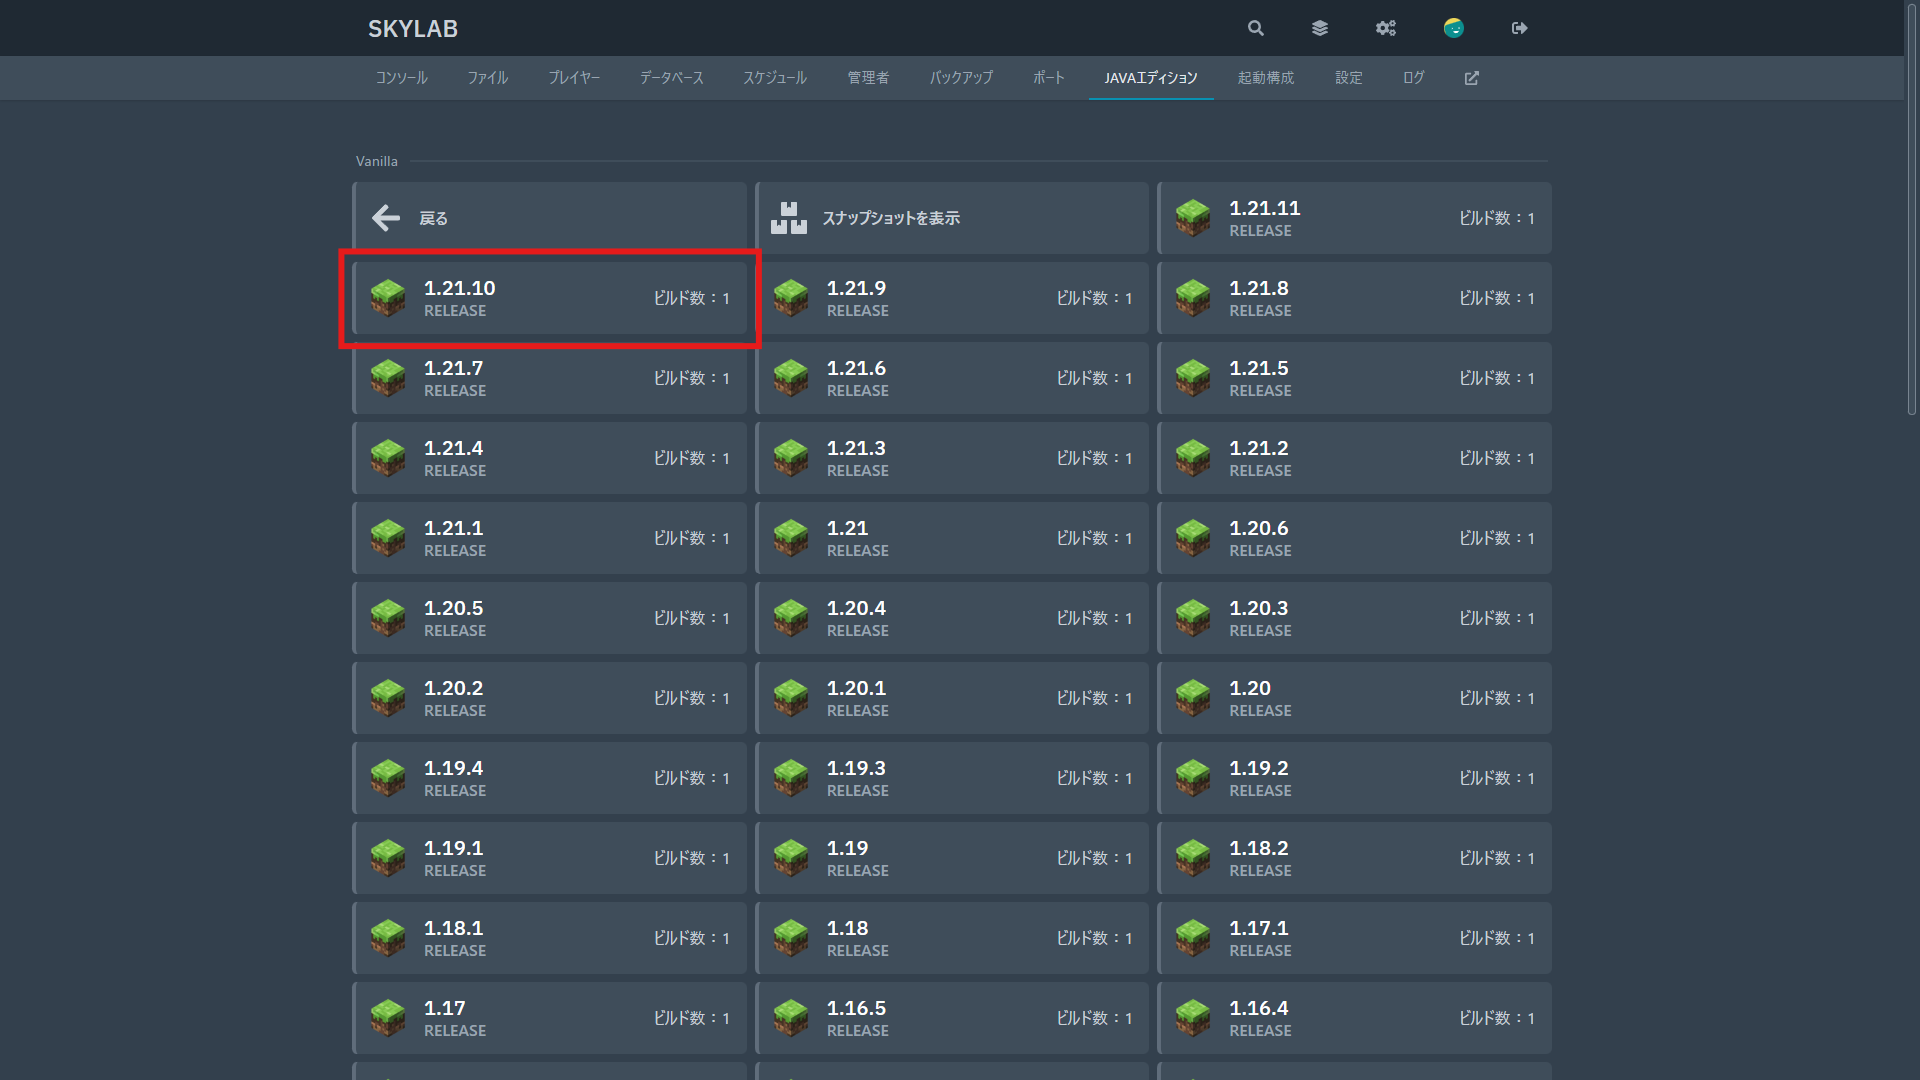Select the 1.16.5 release version
The width and height of the screenshot is (1920, 1080).
tap(952, 1018)
